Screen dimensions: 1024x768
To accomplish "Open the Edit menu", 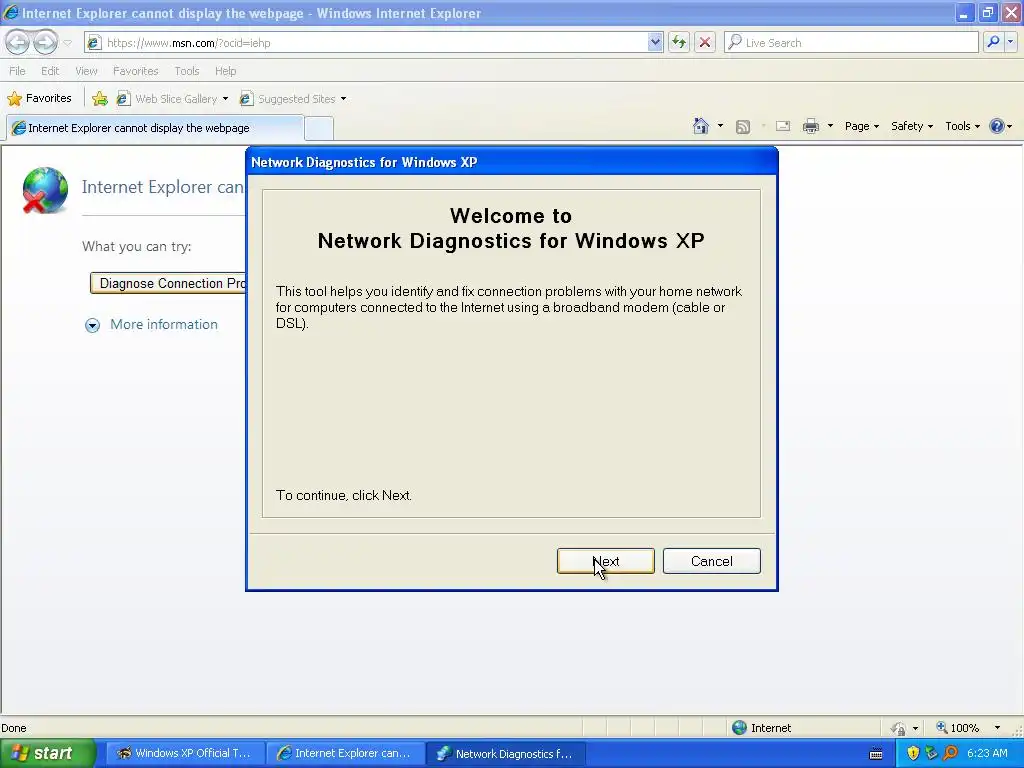I will point(50,71).
